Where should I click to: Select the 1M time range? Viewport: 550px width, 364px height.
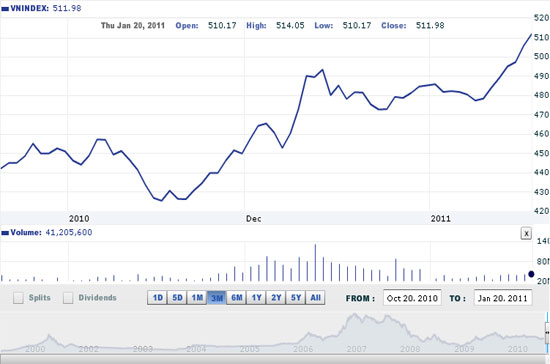click(197, 298)
